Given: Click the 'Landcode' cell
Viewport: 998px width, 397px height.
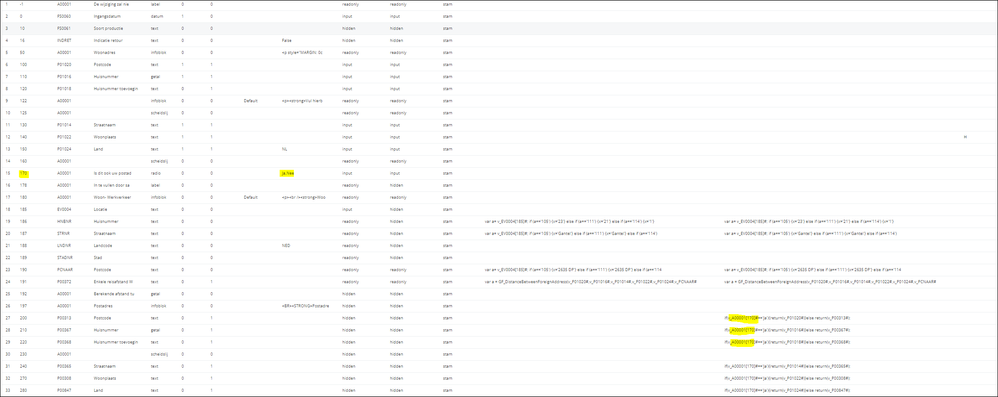Looking at the screenshot, I should (x=102, y=246).
